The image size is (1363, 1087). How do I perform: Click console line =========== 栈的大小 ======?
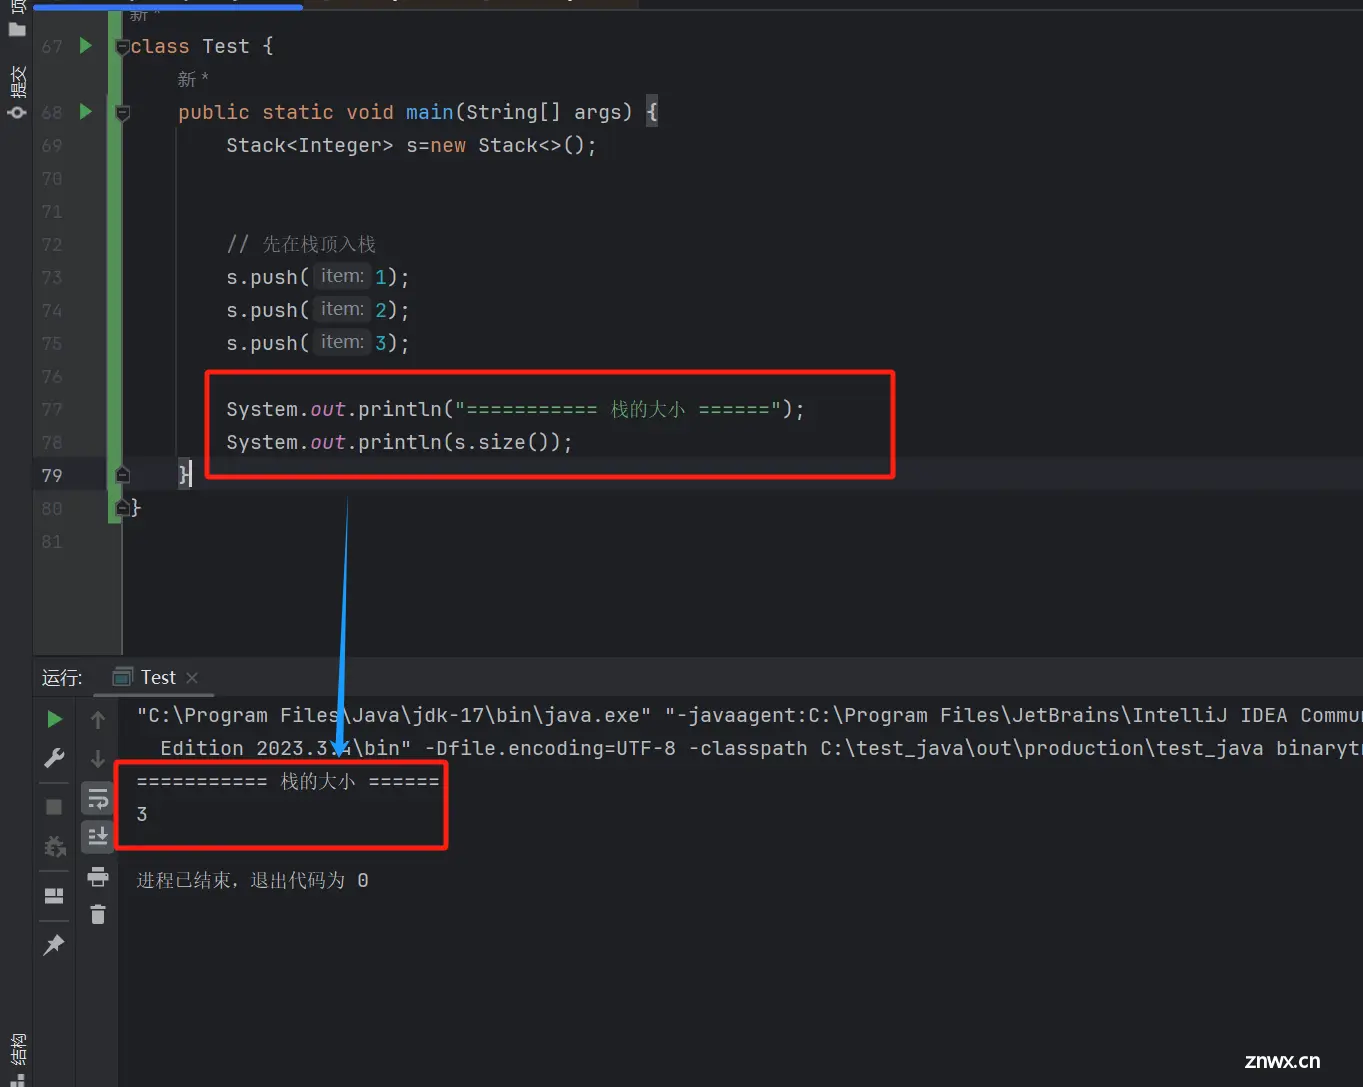coord(288,781)
